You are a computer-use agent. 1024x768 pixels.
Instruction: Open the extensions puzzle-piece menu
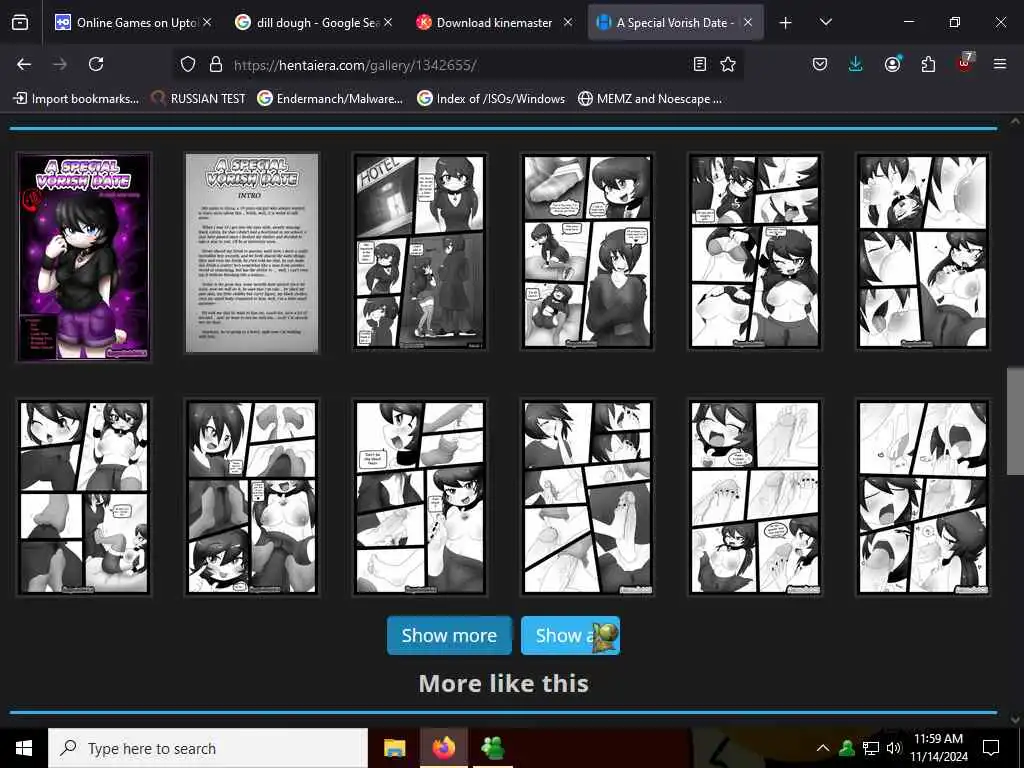(928, 64)
